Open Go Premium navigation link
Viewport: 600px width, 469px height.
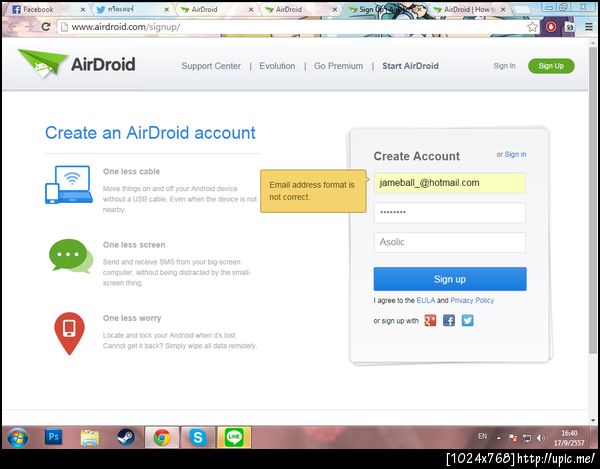pos(338,66)
